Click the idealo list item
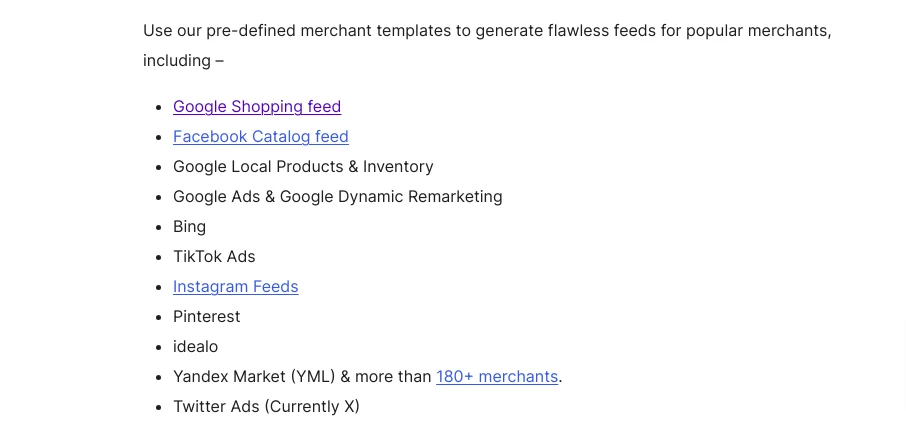The width and height of the screenshot is (906, 435). (195, 347)
